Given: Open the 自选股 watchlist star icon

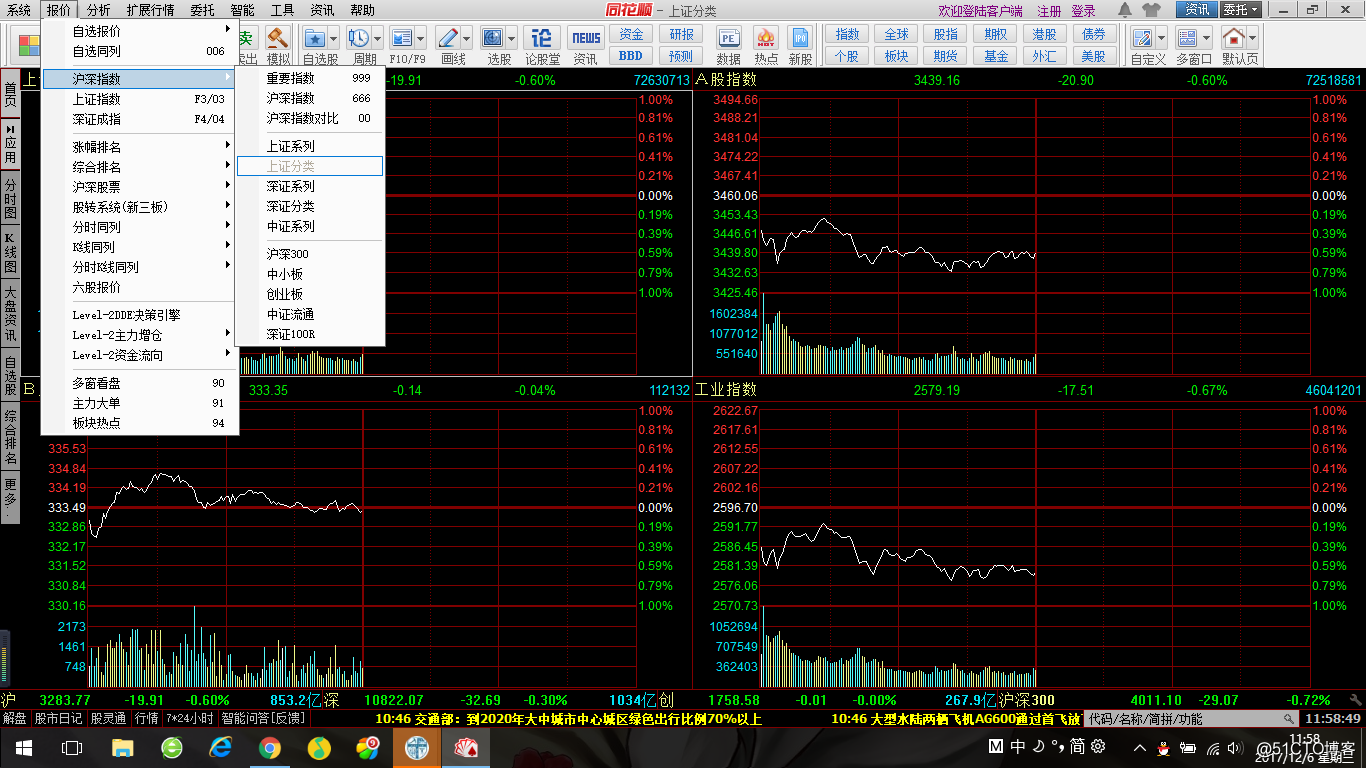Looking at the screenshot, I should click(x=314, y=39).
